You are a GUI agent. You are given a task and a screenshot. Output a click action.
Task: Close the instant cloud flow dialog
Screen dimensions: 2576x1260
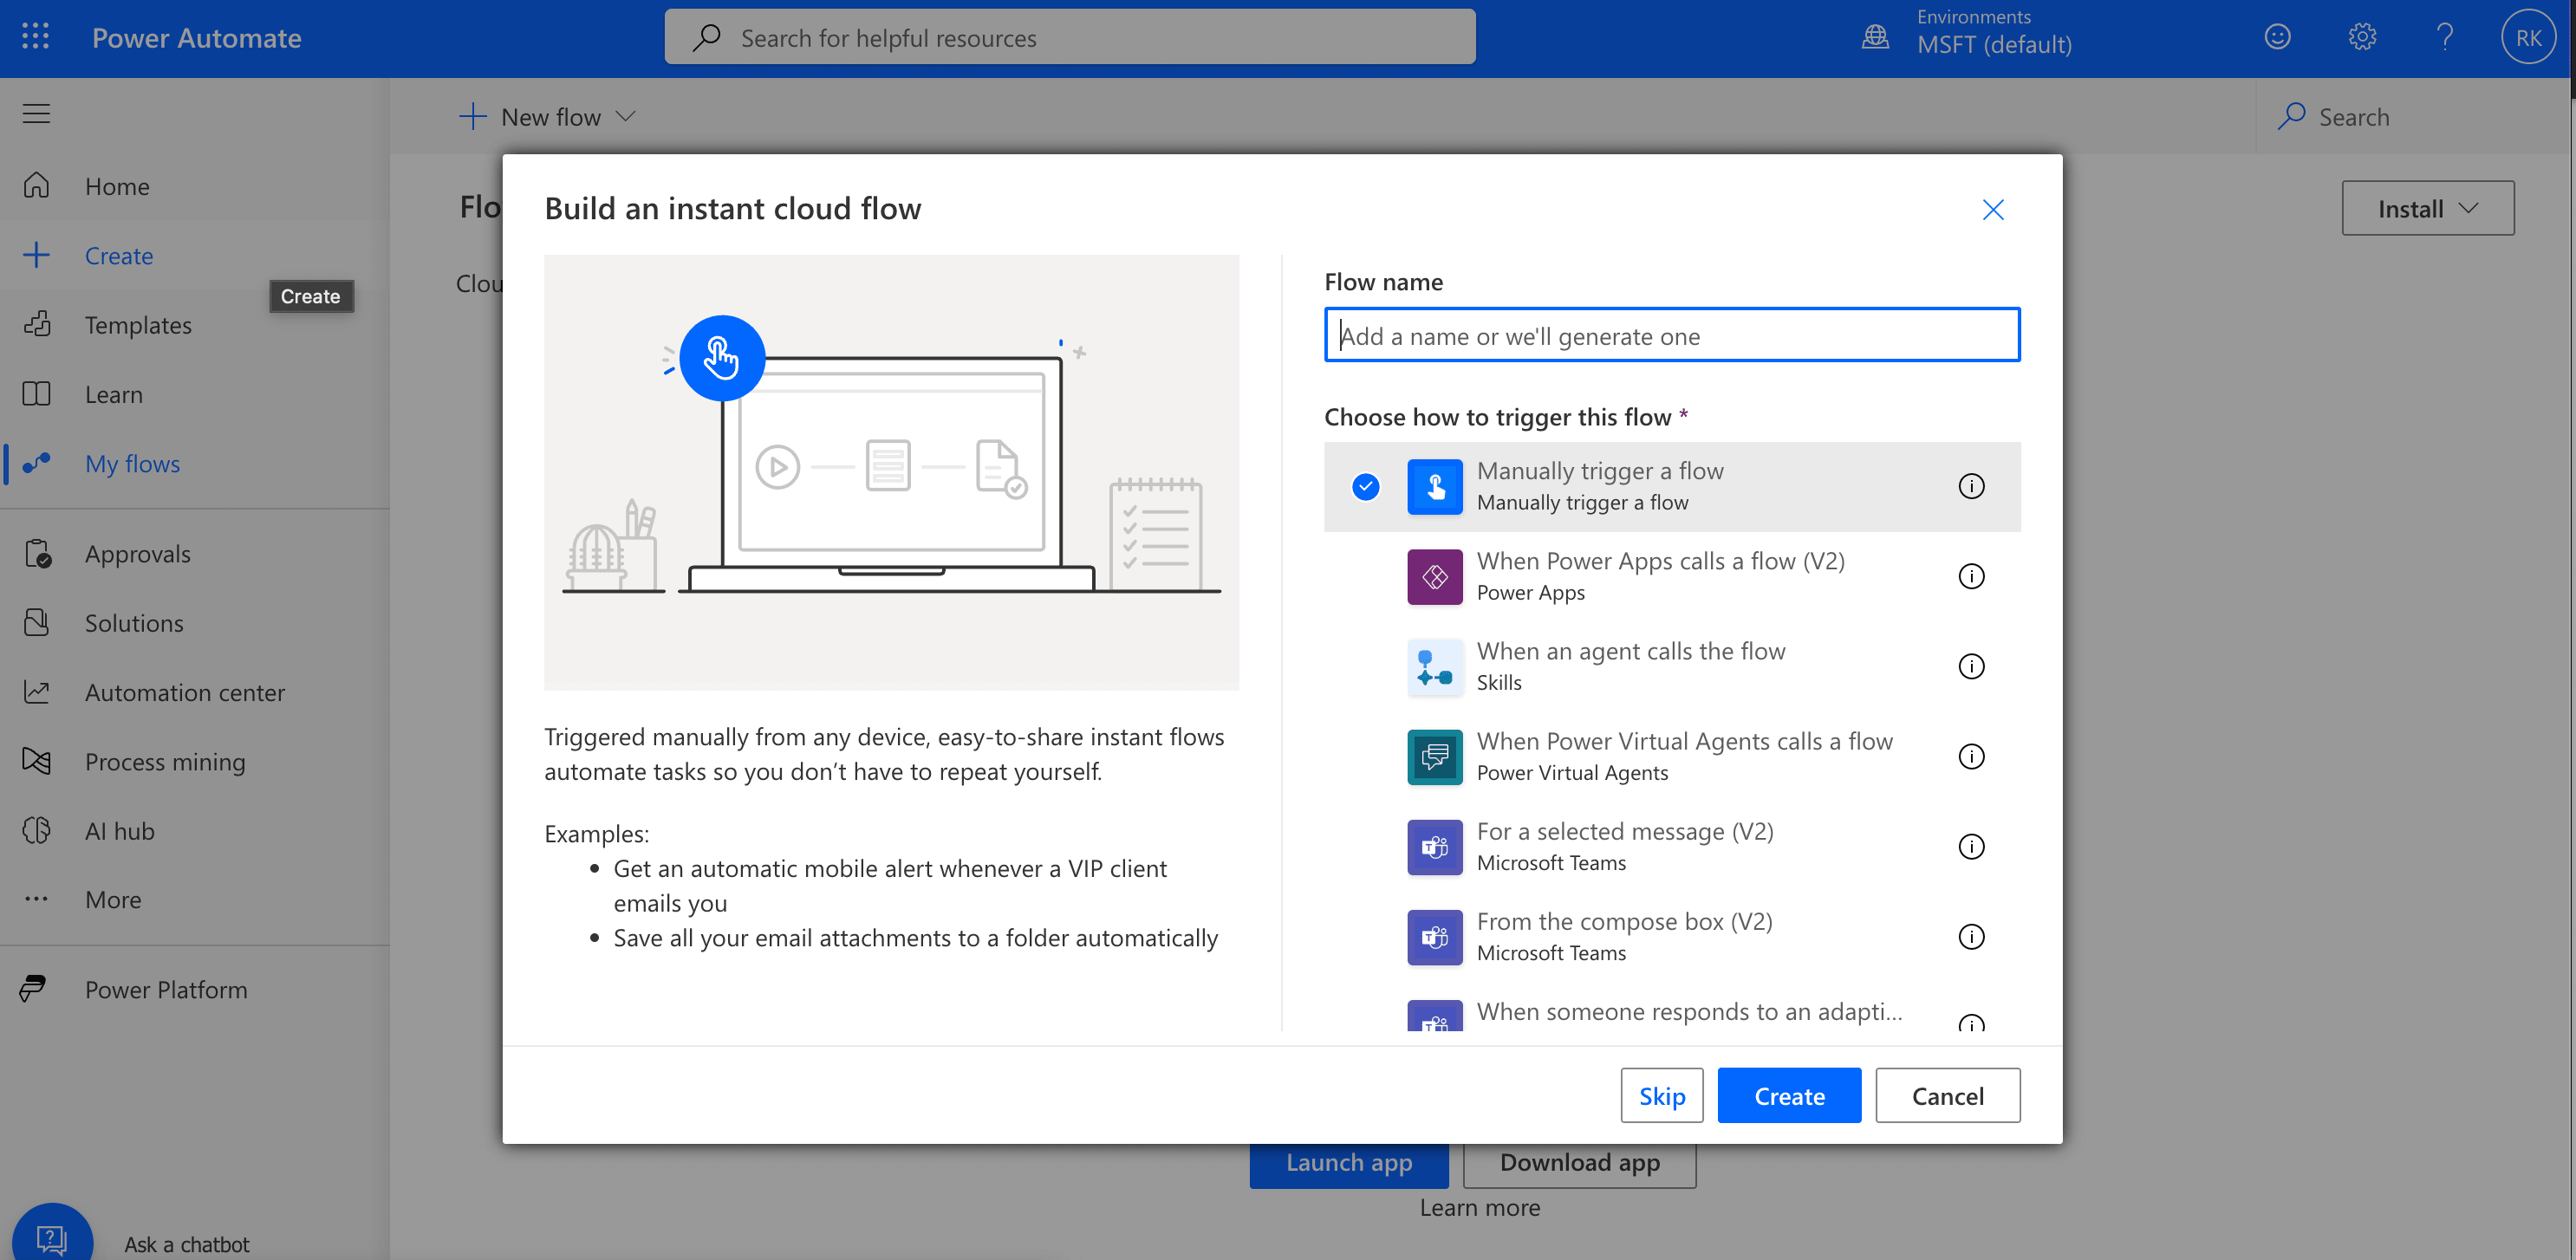tap(1993, 209)
